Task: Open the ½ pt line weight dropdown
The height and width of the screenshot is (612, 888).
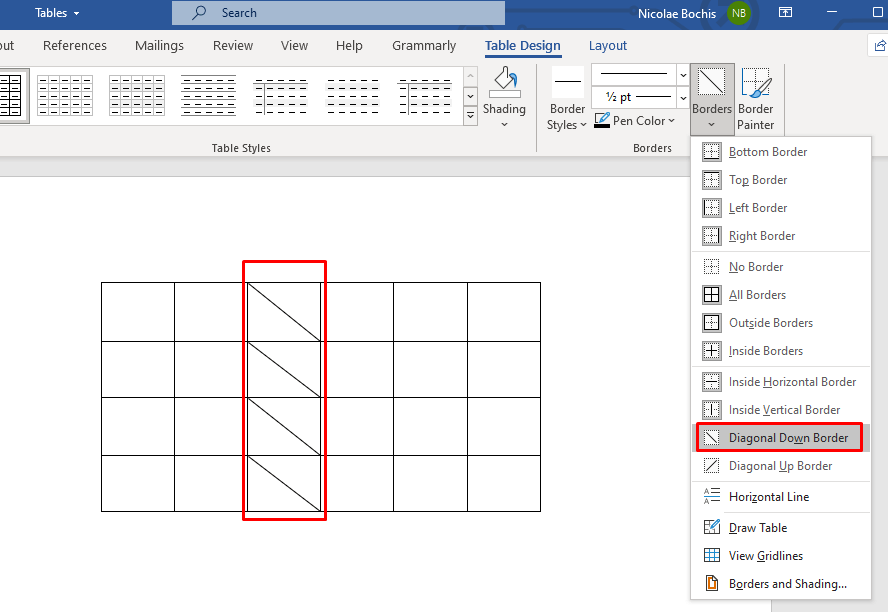Action: [x=683, y=97]
